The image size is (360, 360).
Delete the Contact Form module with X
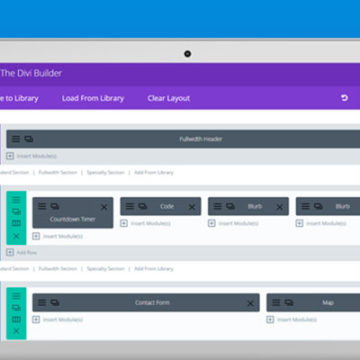(x=250, y=304)
